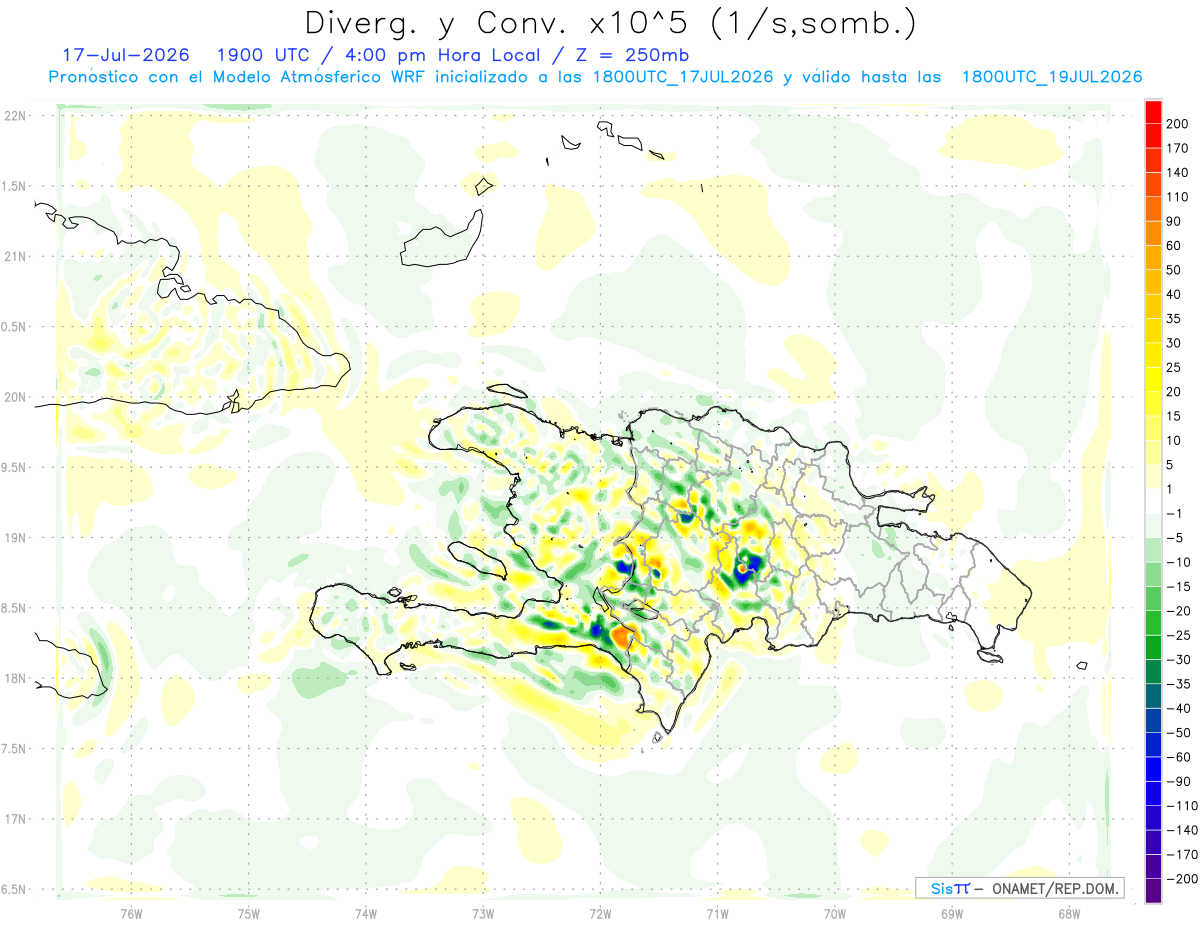Click the '74W' longitude label
Image resolution: width=1200 pixels, height=927 pixels.
click(366, 915)
